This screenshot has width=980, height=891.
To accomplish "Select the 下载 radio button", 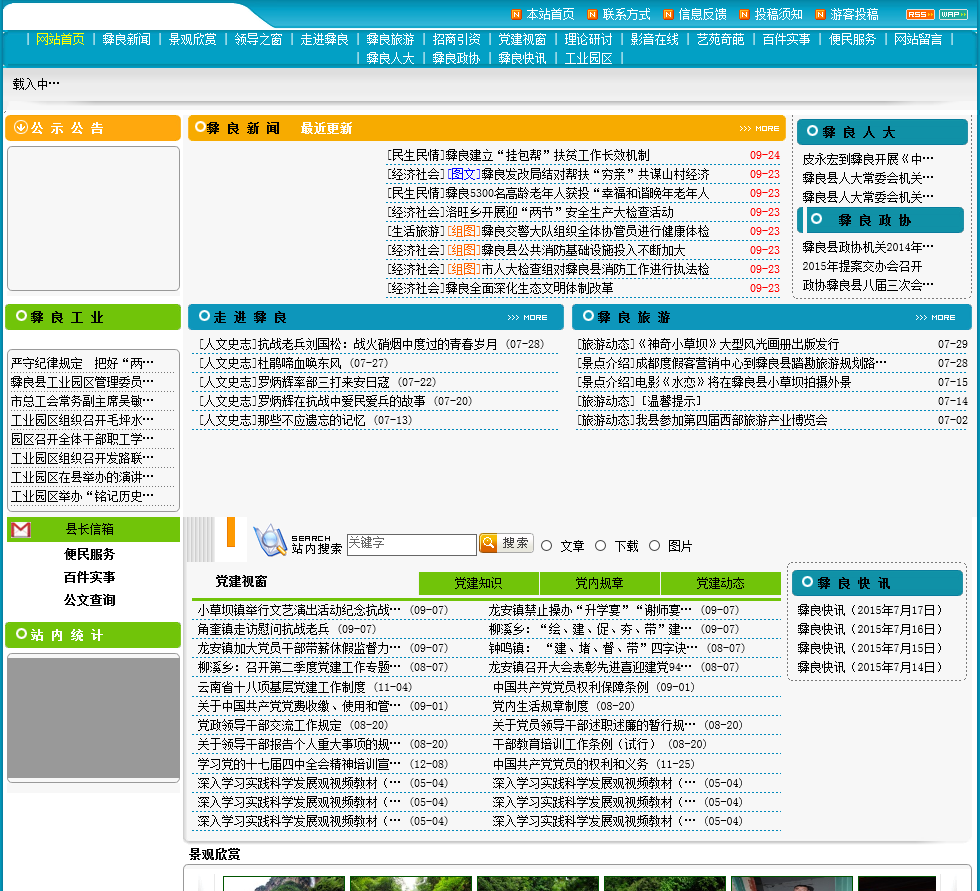I will 601,546.
